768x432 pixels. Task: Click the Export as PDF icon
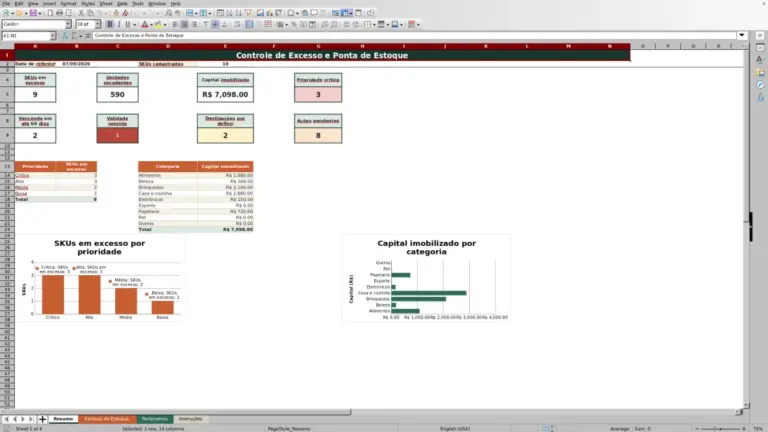tap(50, 13)
